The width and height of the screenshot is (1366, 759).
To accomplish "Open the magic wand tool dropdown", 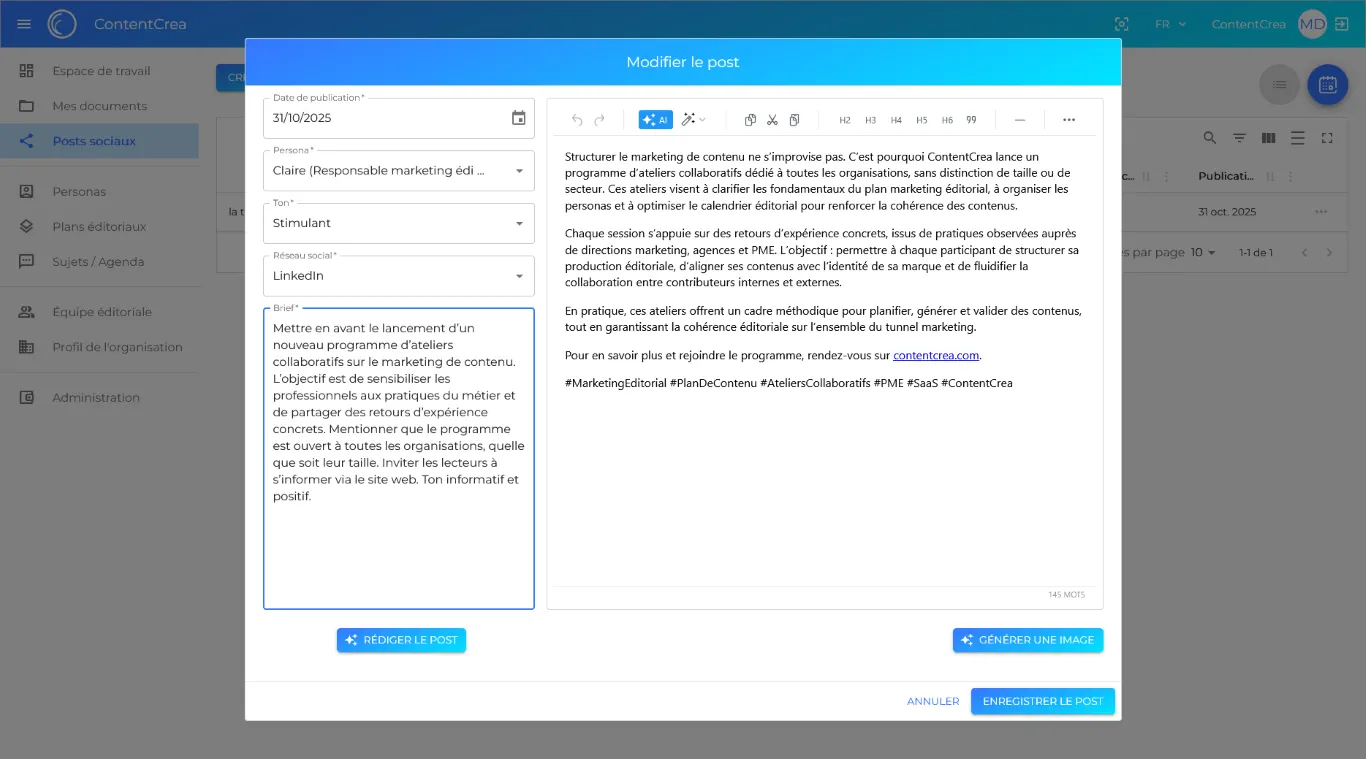I will coord(693,120).
